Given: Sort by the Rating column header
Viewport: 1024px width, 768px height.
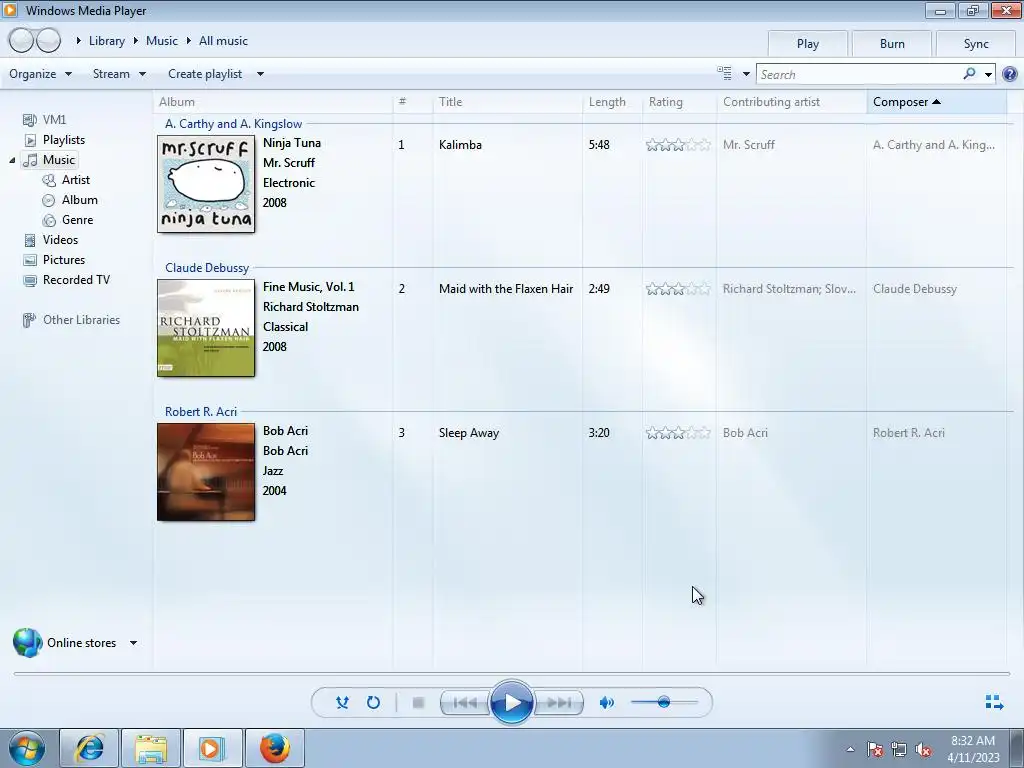Looking at the screenshot, I should point(679,102).
